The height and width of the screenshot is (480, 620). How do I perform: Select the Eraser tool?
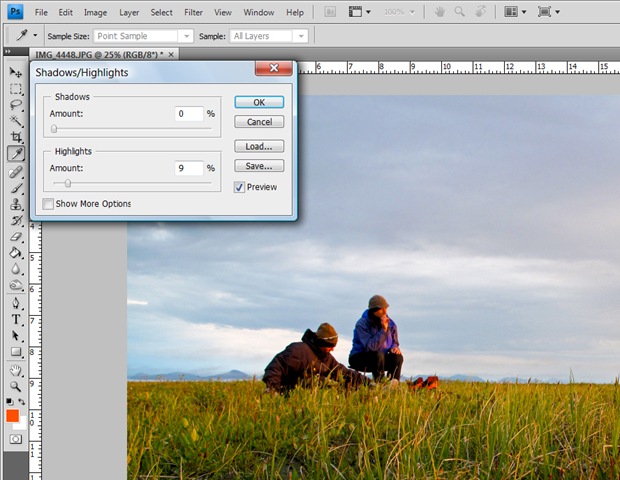[16, 237]
